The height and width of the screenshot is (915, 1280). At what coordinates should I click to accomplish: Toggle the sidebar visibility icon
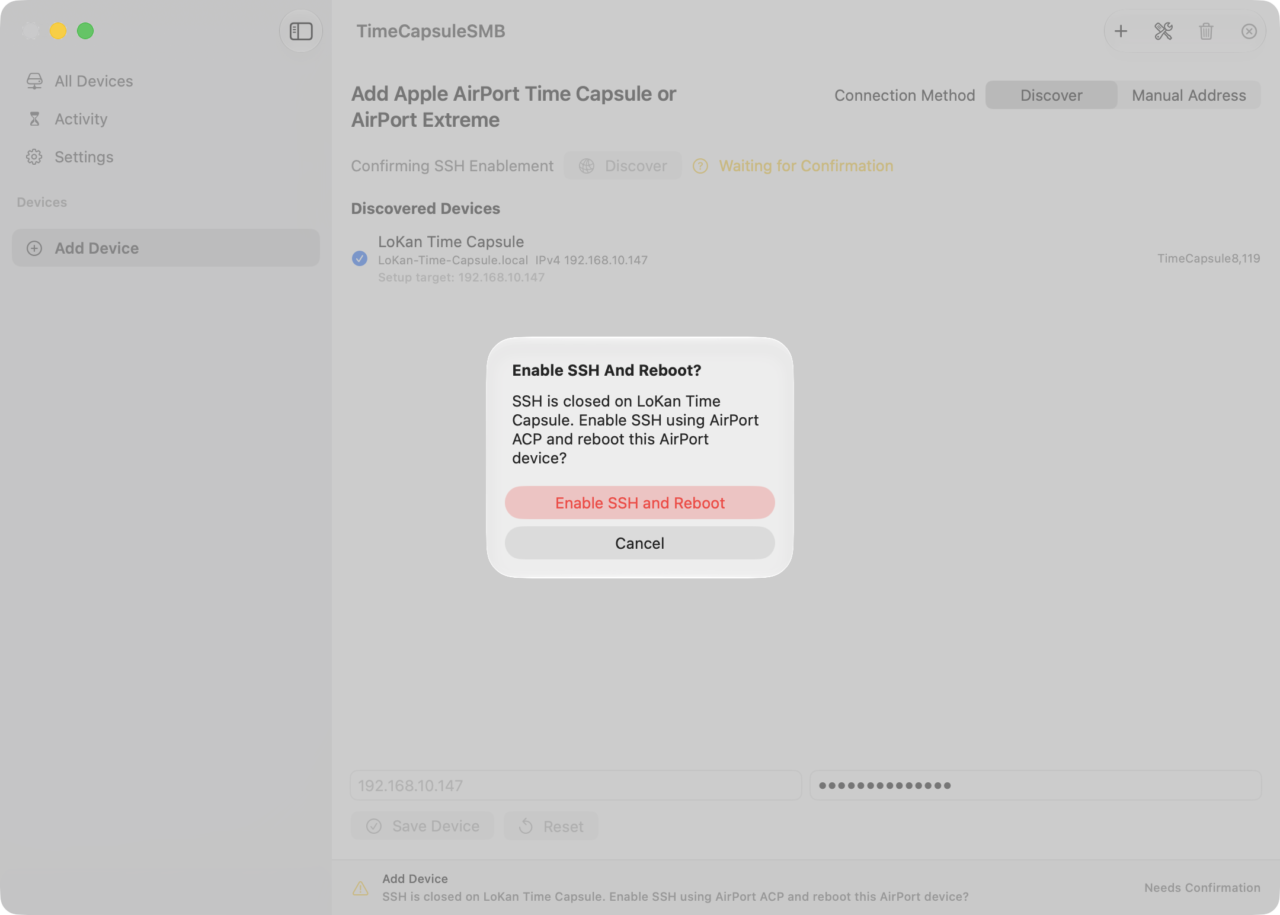coord(301,31)
